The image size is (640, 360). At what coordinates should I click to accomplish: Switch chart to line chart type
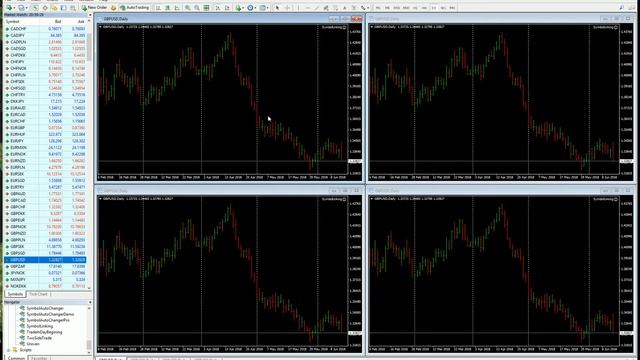(x=177, y=8)
